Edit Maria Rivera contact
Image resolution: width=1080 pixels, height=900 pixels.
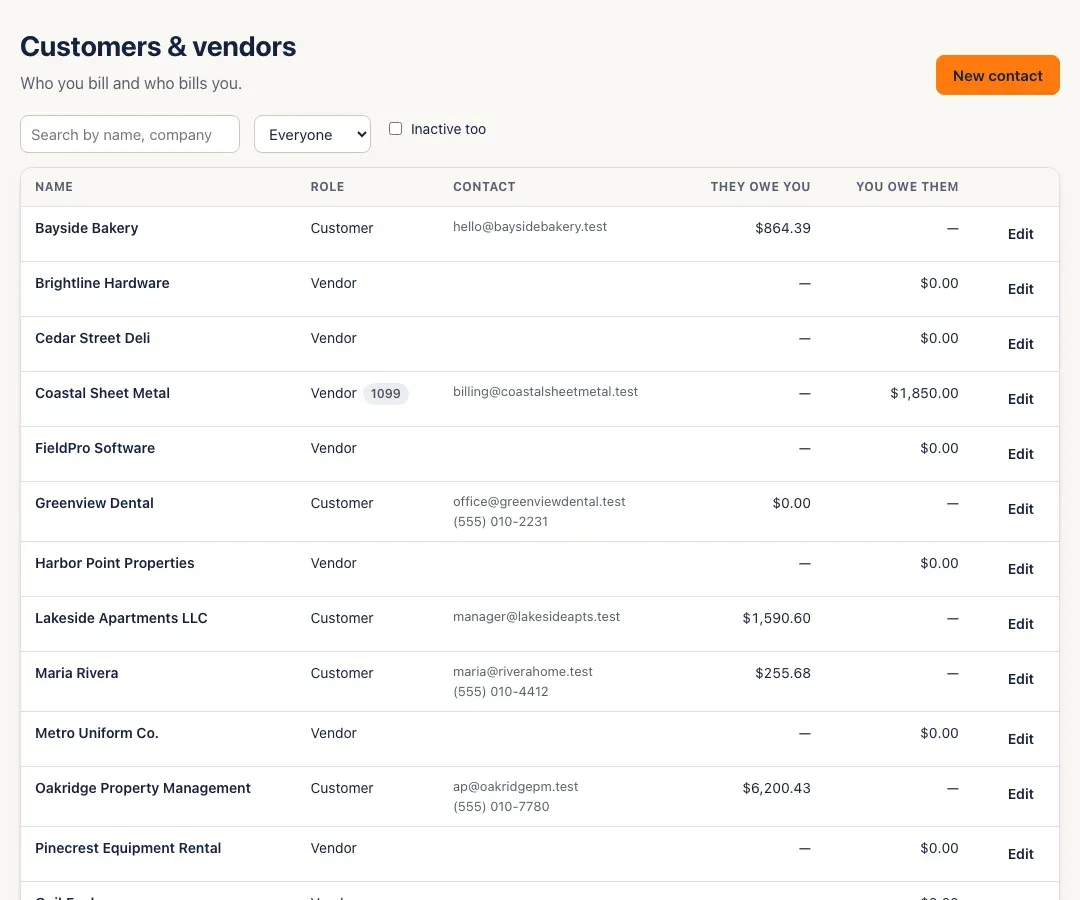click(x=1020, y=680)
